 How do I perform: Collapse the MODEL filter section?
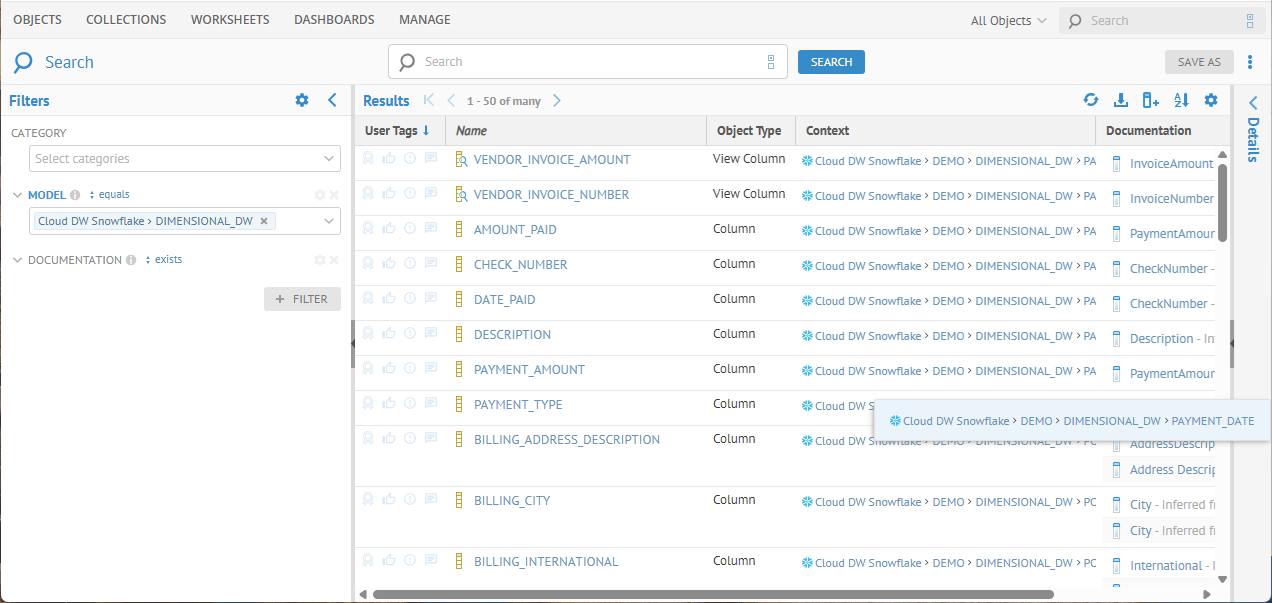click(18, 195)
